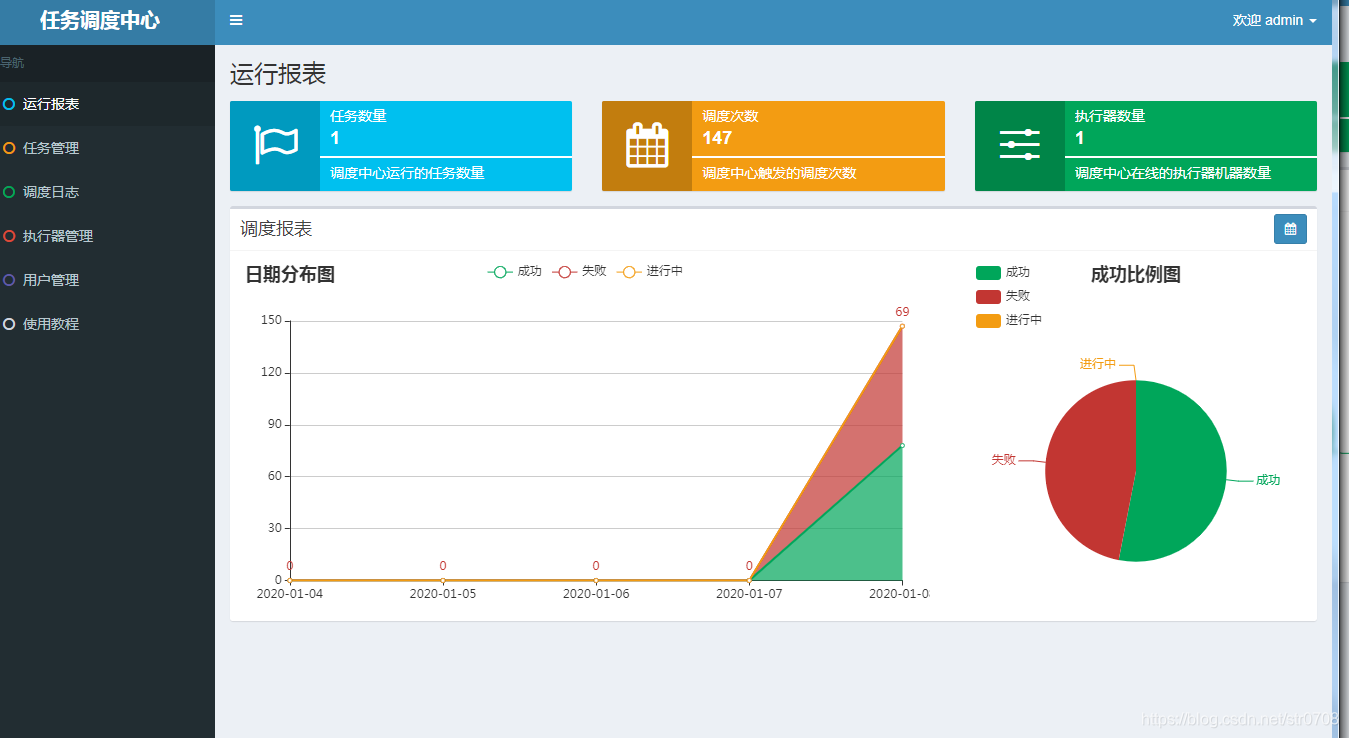1349x738 pixels.
Task: Click the 进行中 label above the pie
Action: click(1098, 364)
